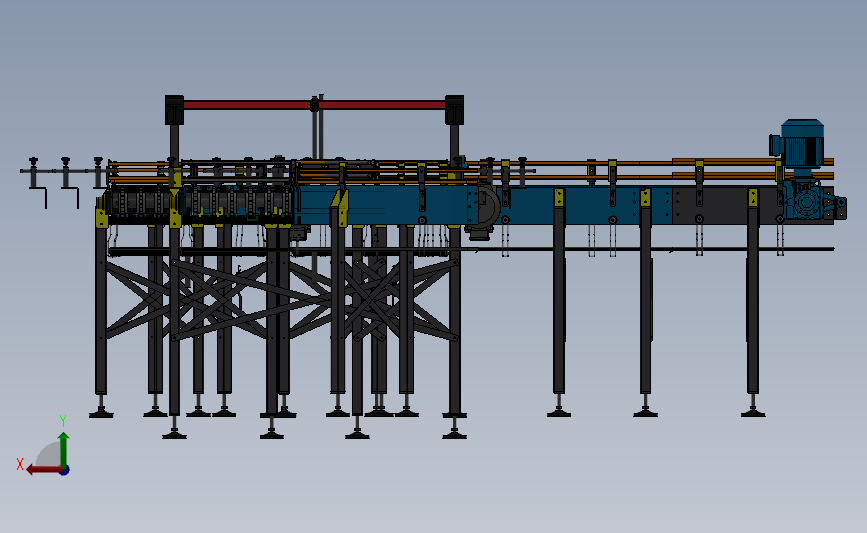Click the red X label of triad
Screen dimensions: 867x533
pyautogui.click(x=20, y=464)
